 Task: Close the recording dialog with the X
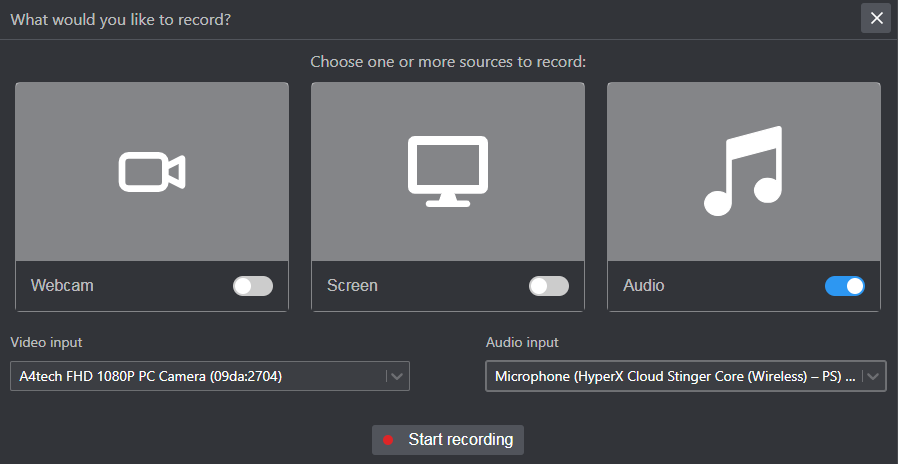[x=876, y=18]
